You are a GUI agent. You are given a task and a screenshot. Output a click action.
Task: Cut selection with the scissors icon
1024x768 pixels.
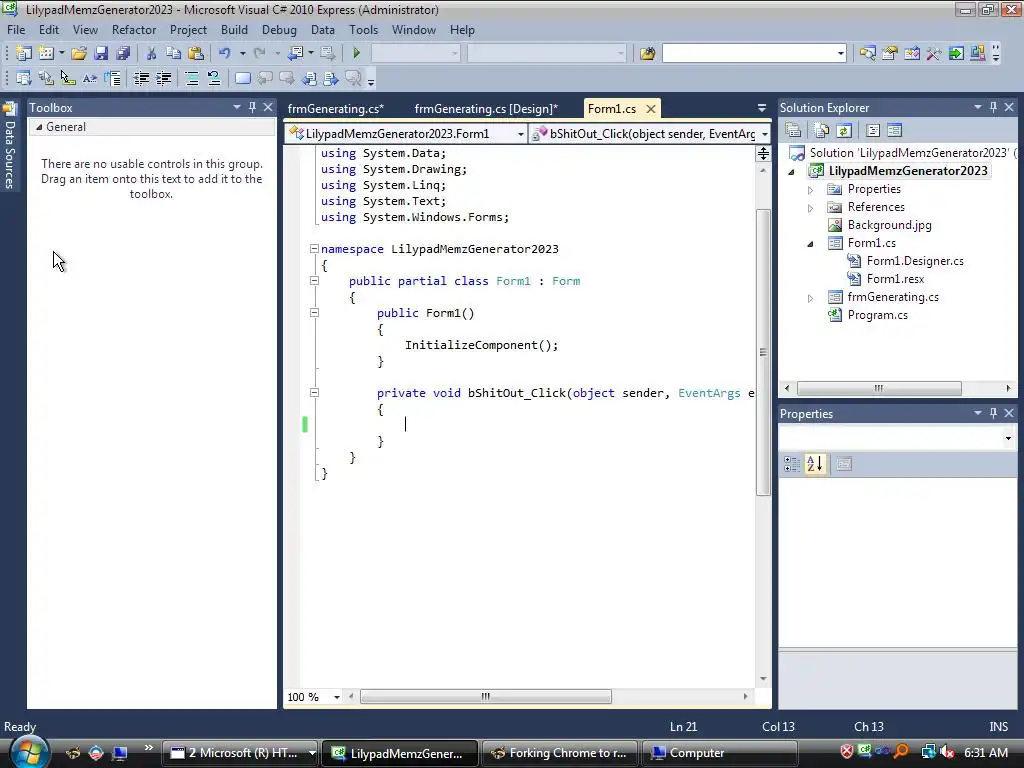(151, 53)
